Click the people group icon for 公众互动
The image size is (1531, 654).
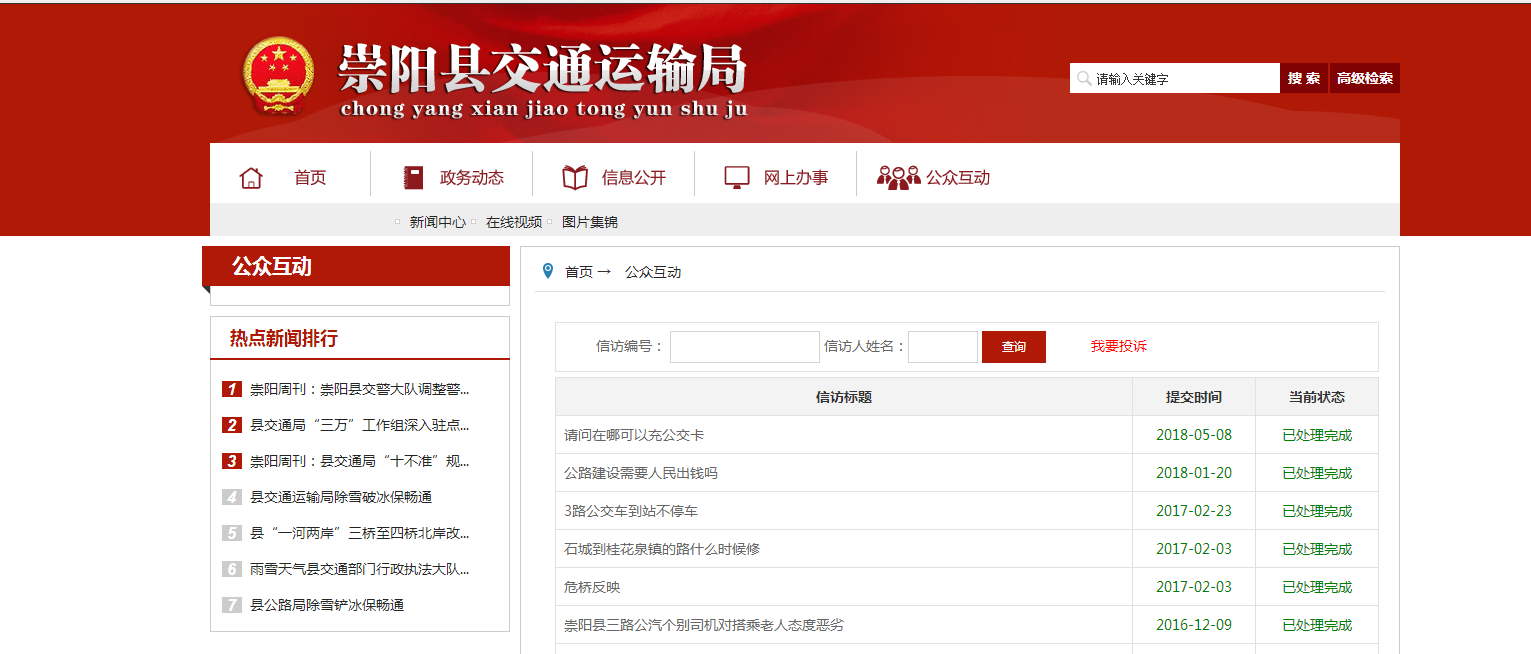pyautogui.click(x=898, y=178)
